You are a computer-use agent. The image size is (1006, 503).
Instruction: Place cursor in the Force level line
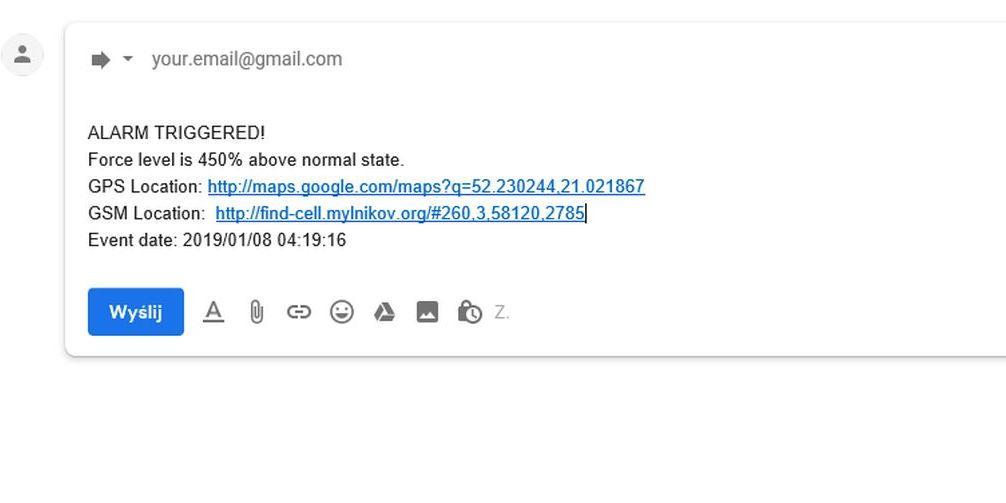246,160
